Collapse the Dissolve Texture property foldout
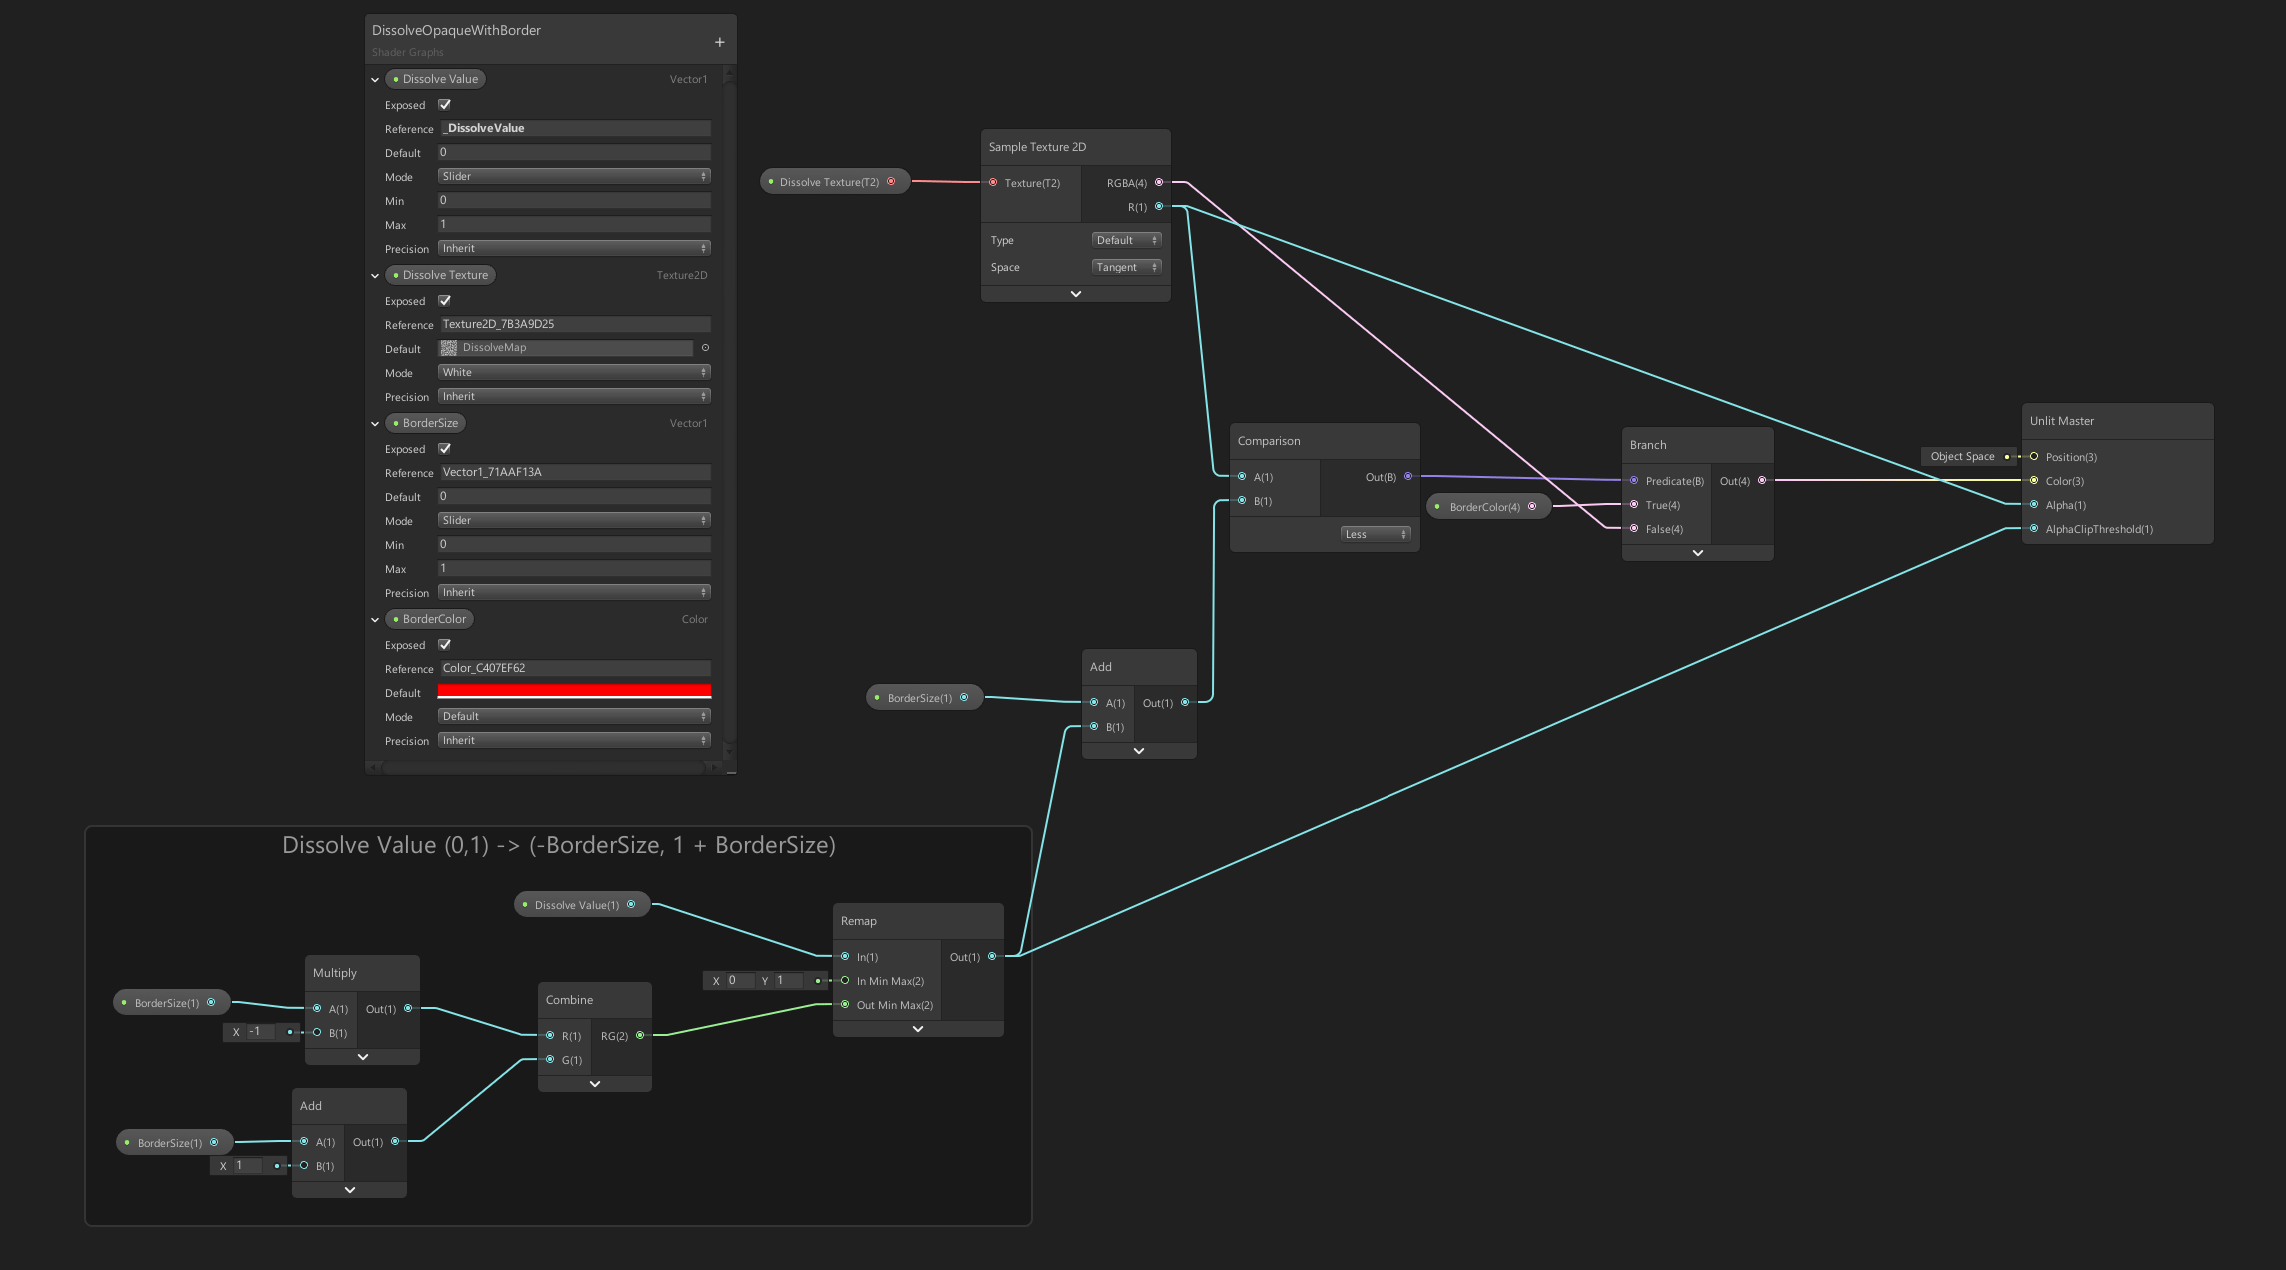Screen dimensions: 2286x1270 click(x=375, y=276)
